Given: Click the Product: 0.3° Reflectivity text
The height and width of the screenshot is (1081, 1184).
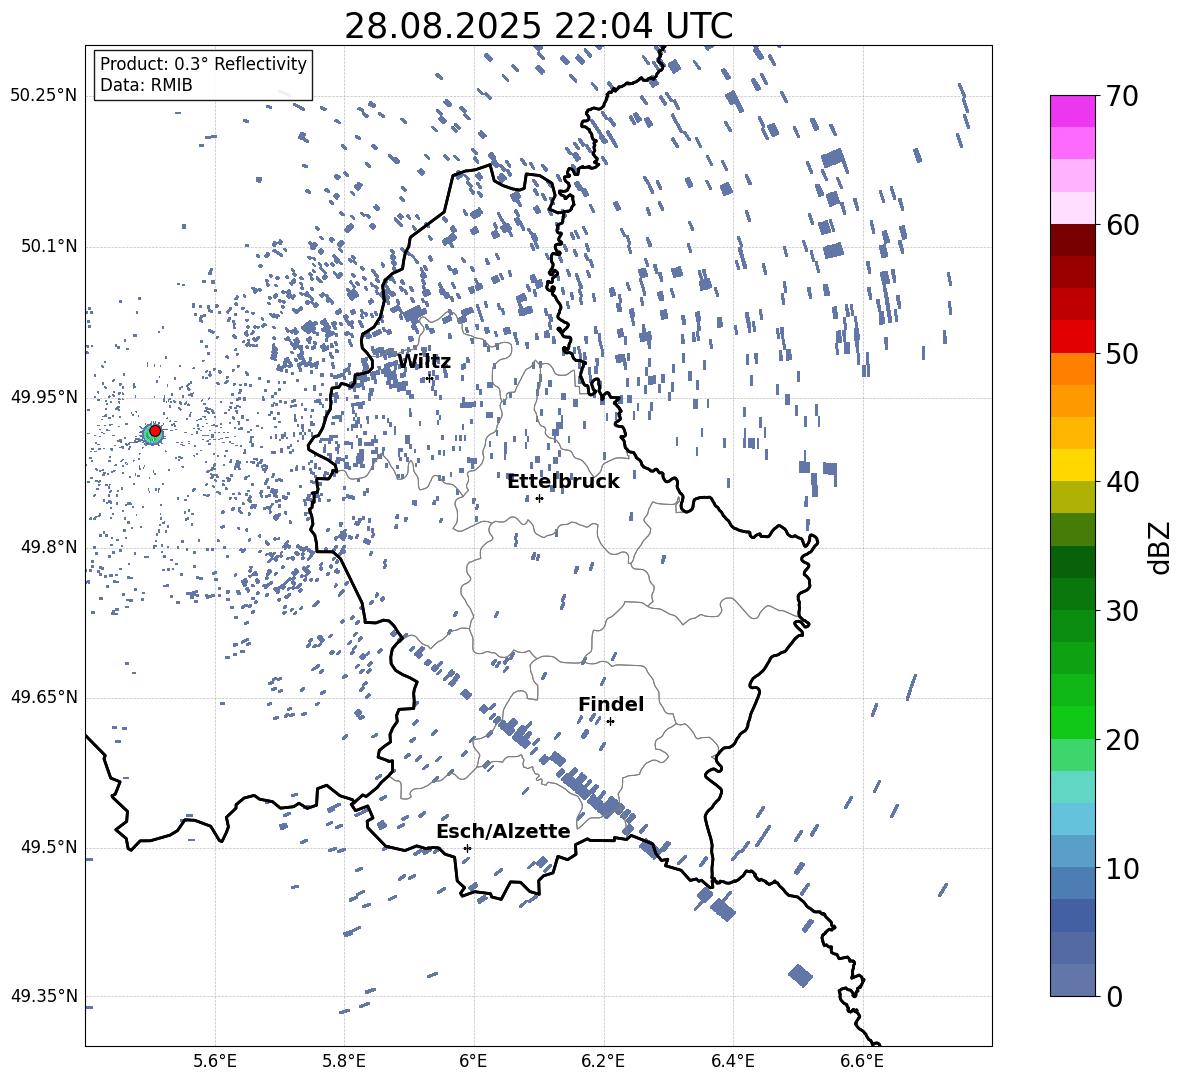Looking at the screenshot, I should [203, 63].
